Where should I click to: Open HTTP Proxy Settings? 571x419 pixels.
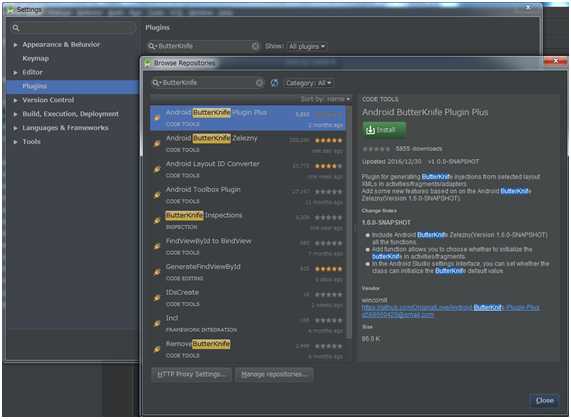[x=191, y=374]
